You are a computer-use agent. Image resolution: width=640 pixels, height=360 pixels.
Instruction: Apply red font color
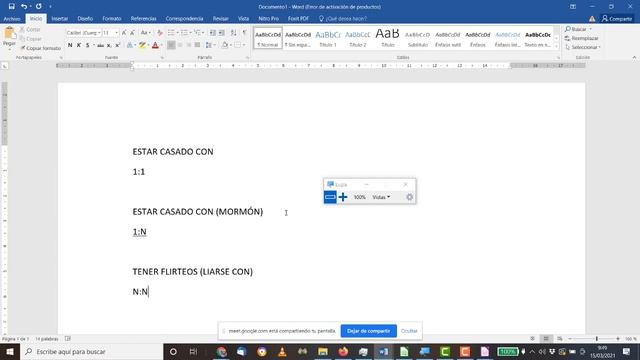(x=155, y=45)
